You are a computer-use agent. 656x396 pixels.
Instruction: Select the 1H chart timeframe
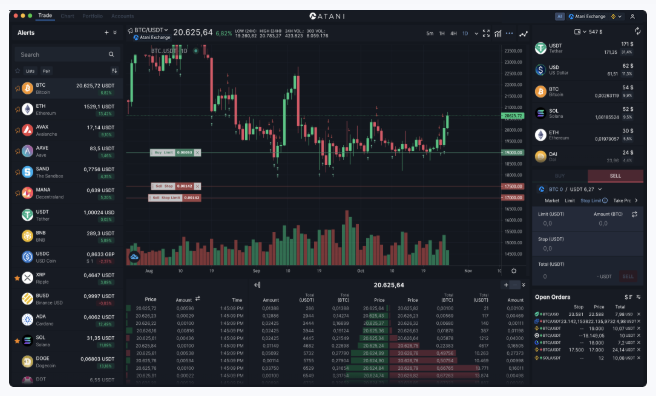click(x=442, y=33)
